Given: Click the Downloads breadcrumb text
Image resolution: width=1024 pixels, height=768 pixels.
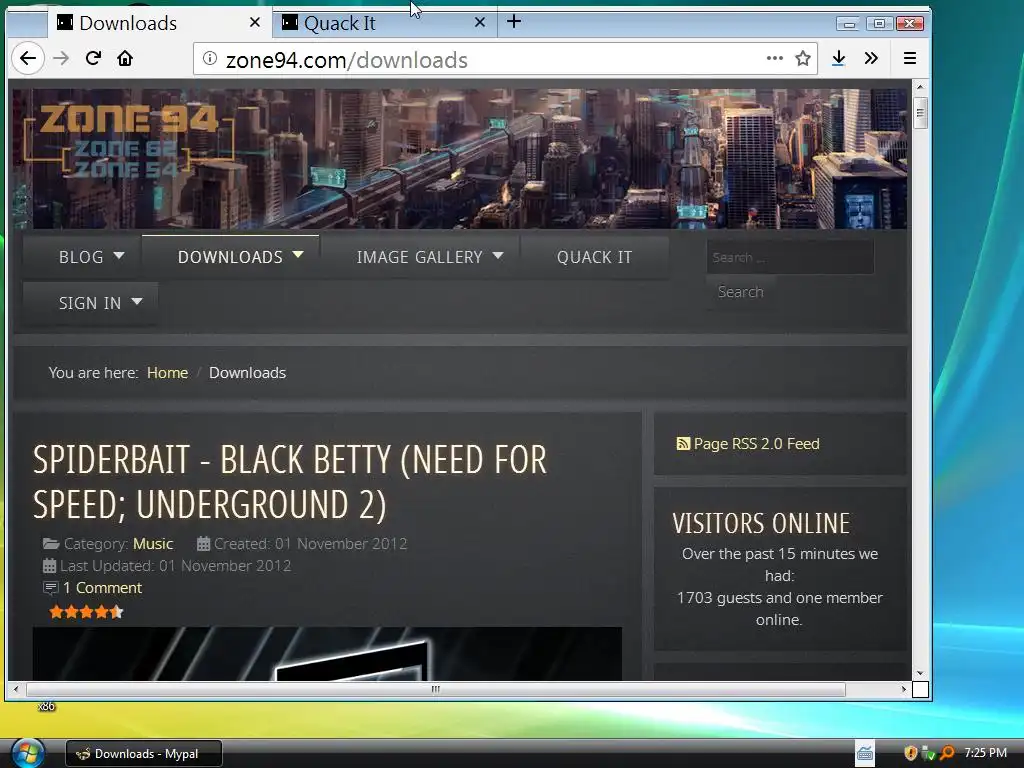Looking at the screenshot, I should 248,373.
